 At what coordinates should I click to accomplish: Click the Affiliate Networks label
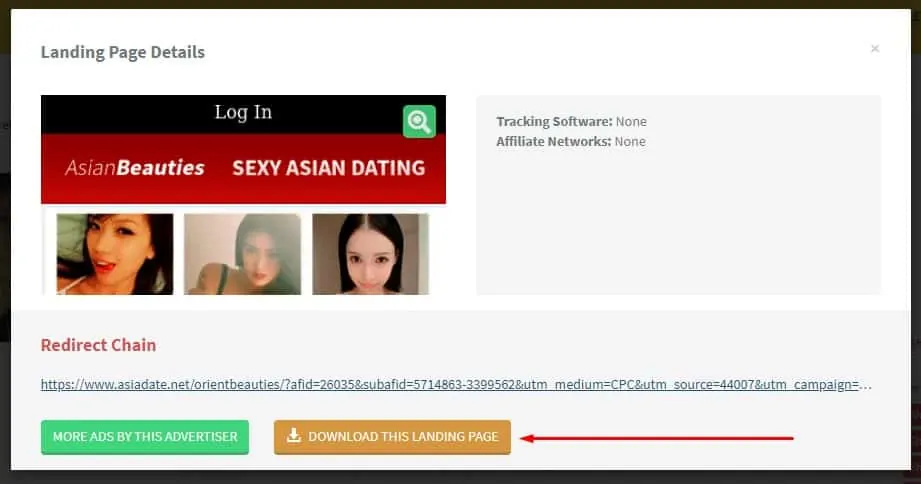553,142
